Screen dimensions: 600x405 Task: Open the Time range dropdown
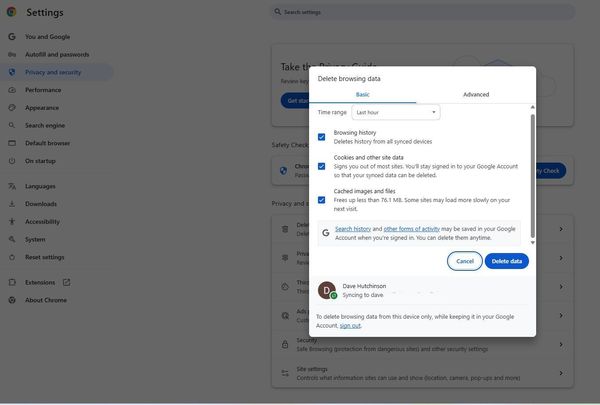pyautogui.click(x=396, y=112)
